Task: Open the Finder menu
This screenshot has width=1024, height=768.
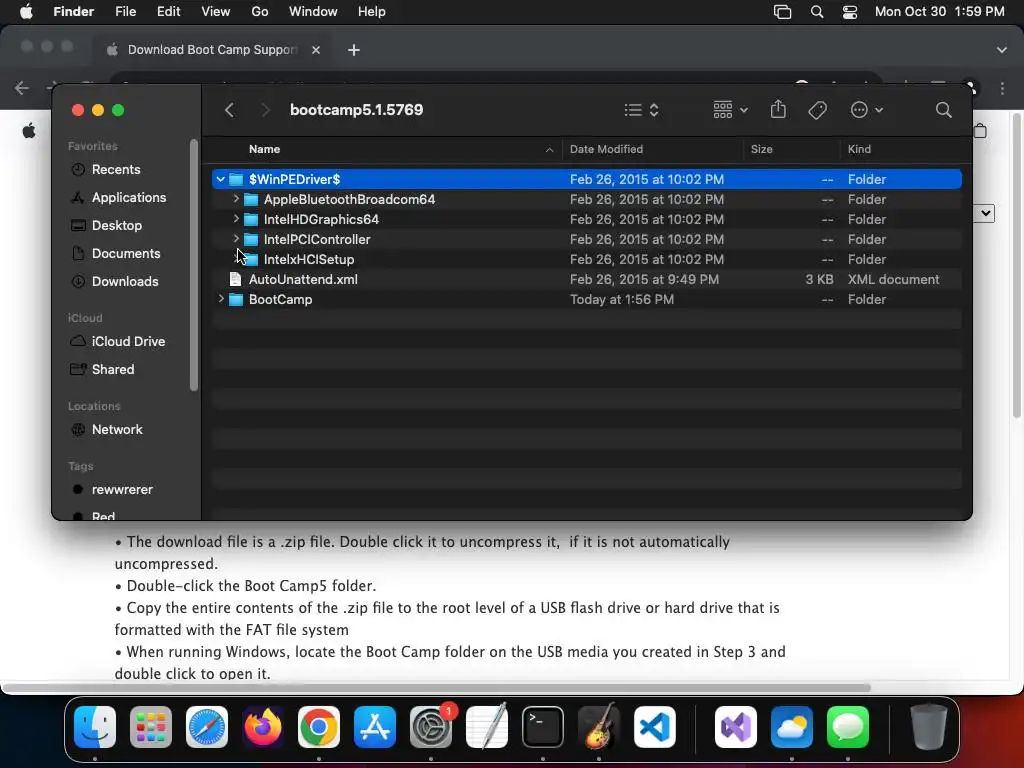Action: point(73,12)
